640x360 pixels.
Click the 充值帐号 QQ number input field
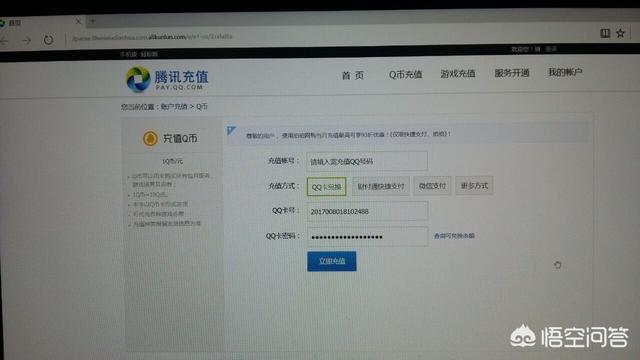click(367, 161)
